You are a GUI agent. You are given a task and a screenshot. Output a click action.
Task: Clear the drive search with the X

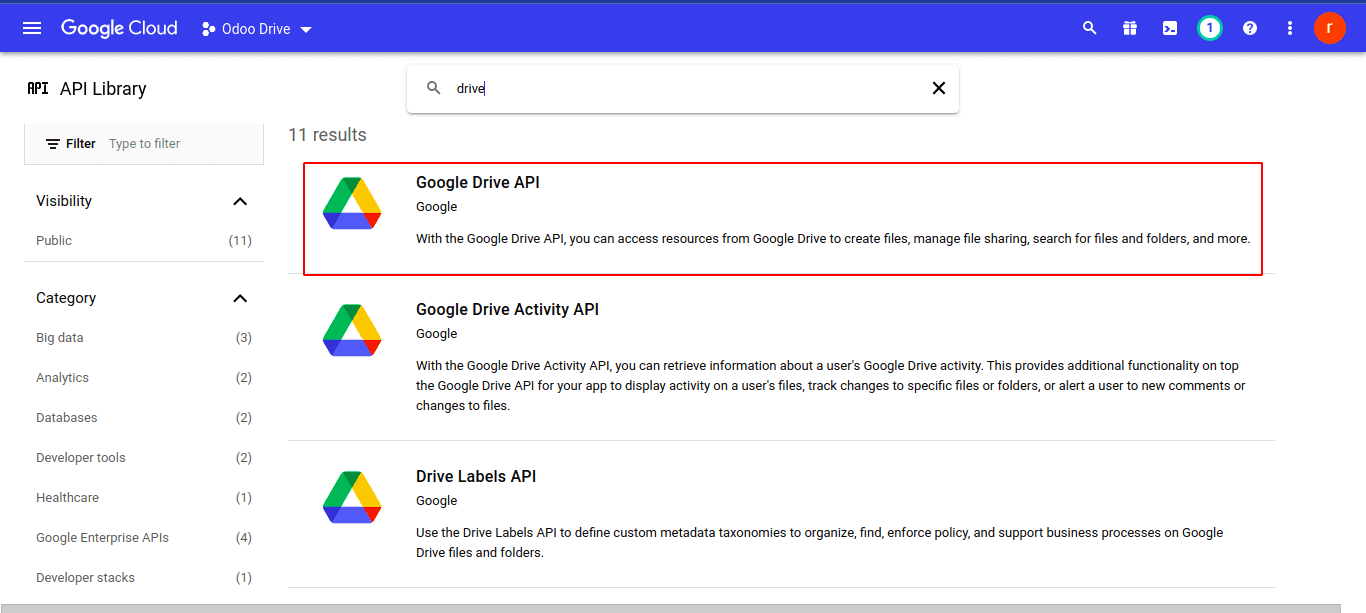point(938,88)
